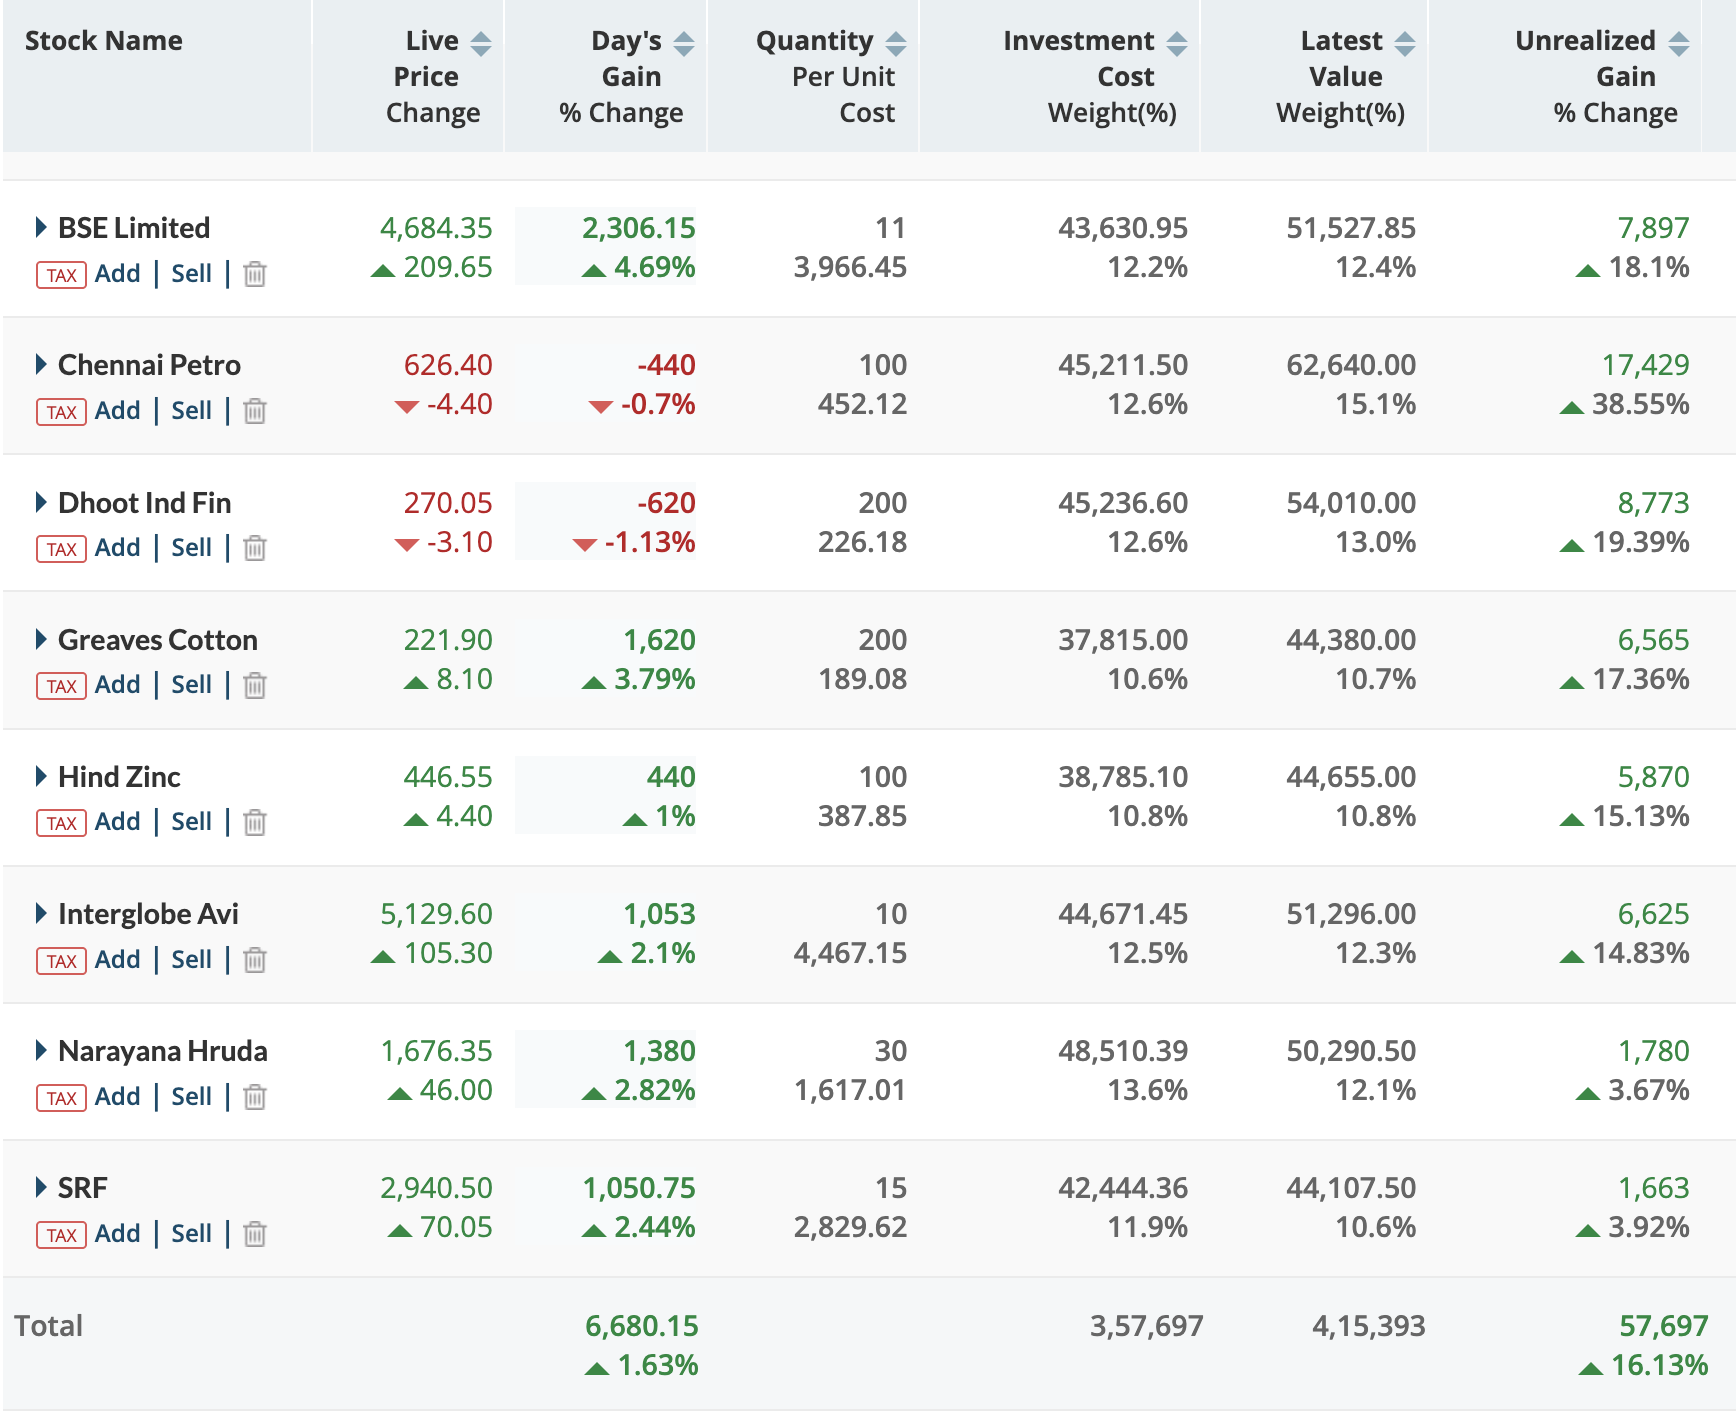Sort the table by Unrealized Gain arrows

1678,43
